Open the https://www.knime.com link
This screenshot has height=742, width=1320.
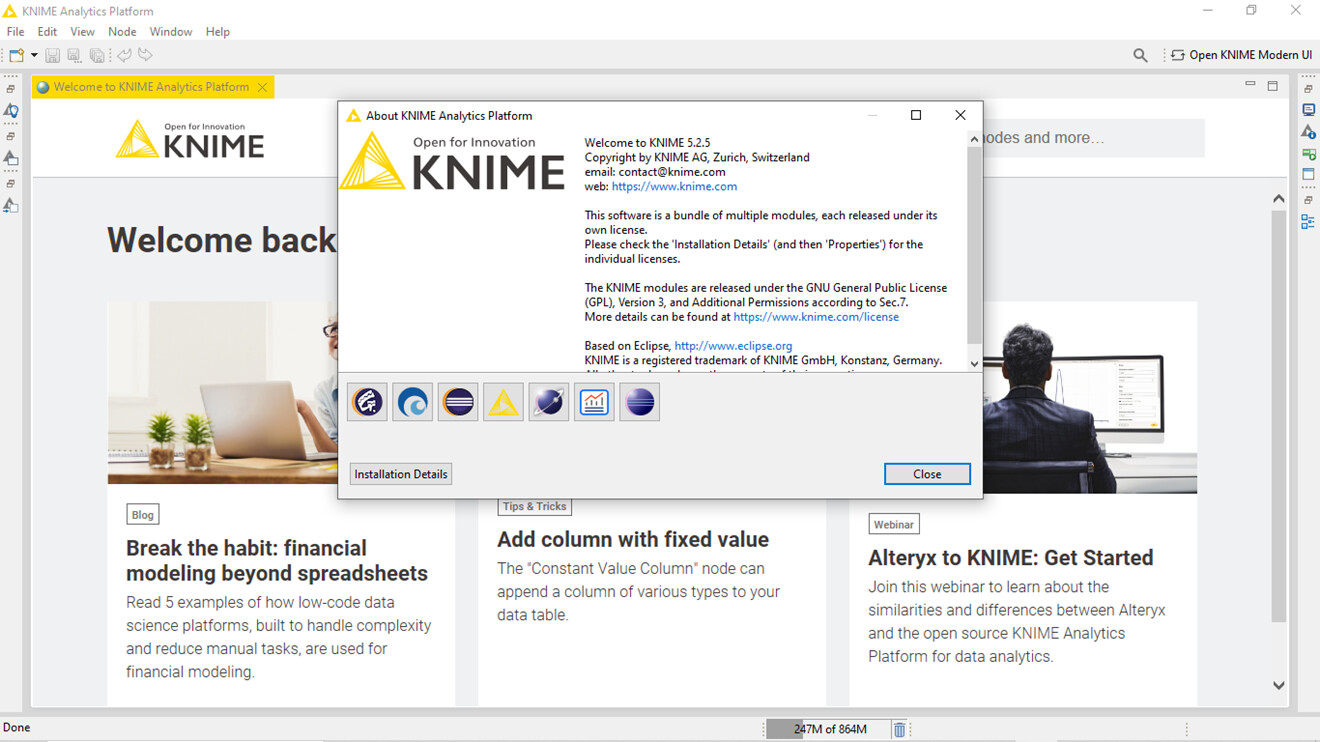(x=674, y=186)
